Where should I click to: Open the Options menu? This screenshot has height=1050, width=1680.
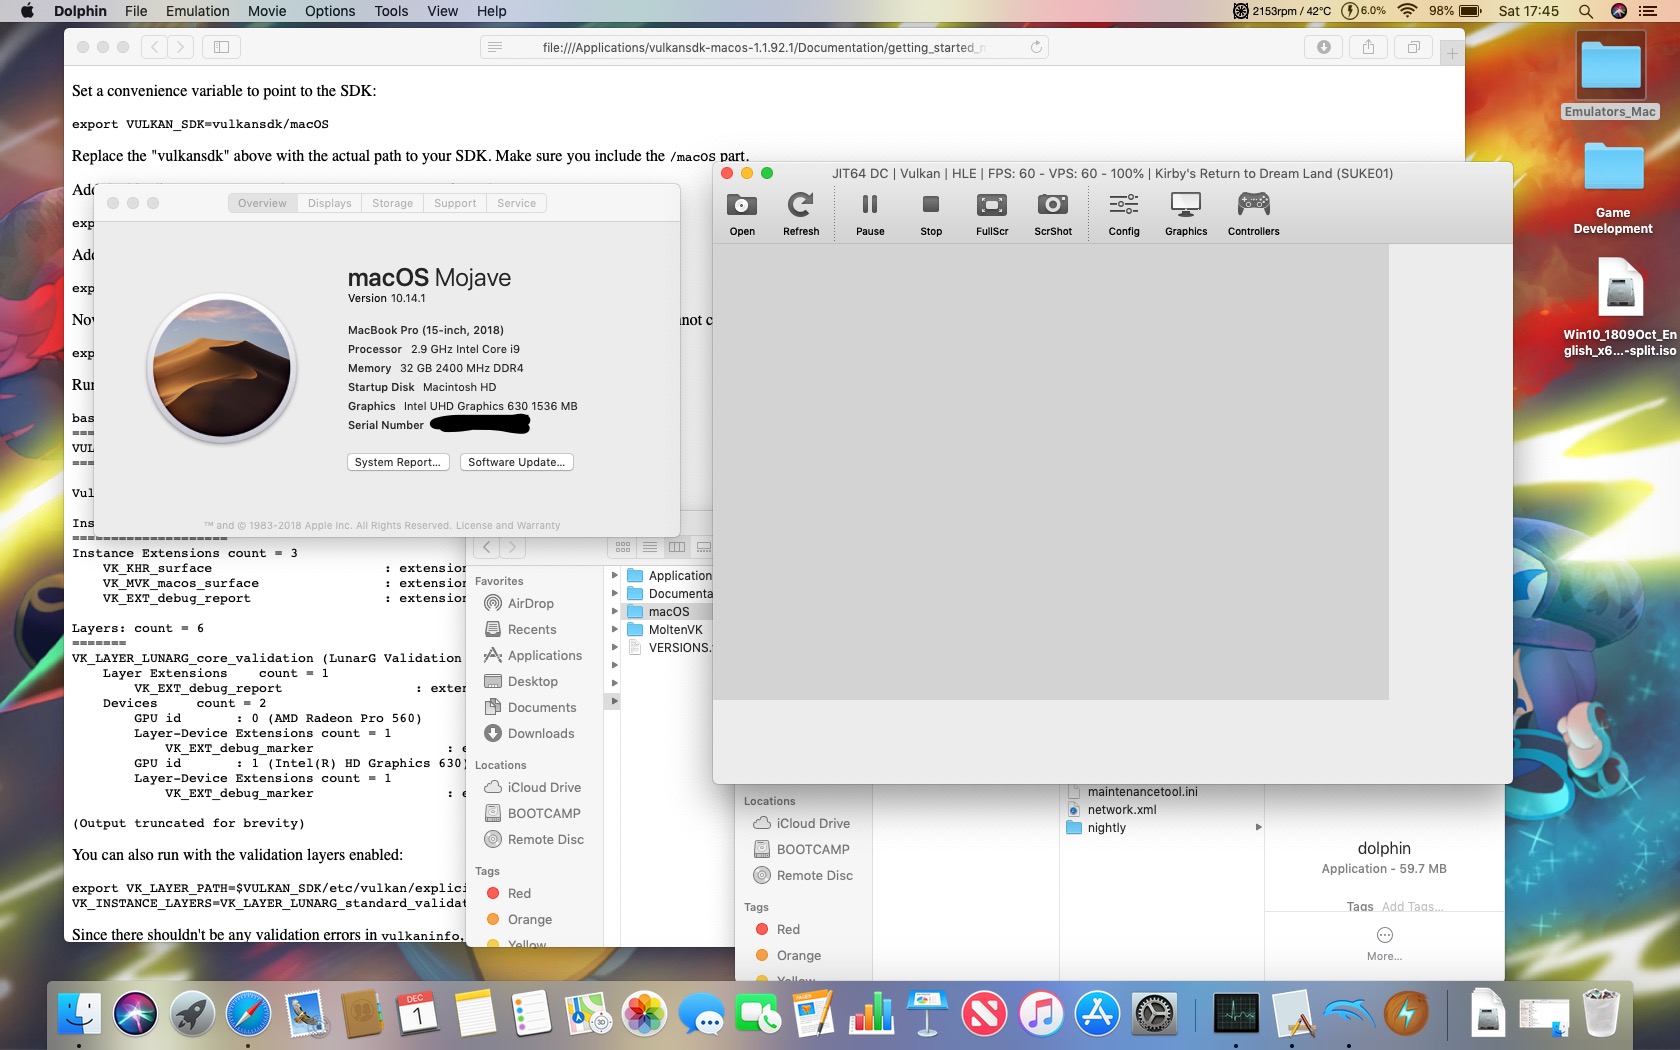(x=330, y=11)
